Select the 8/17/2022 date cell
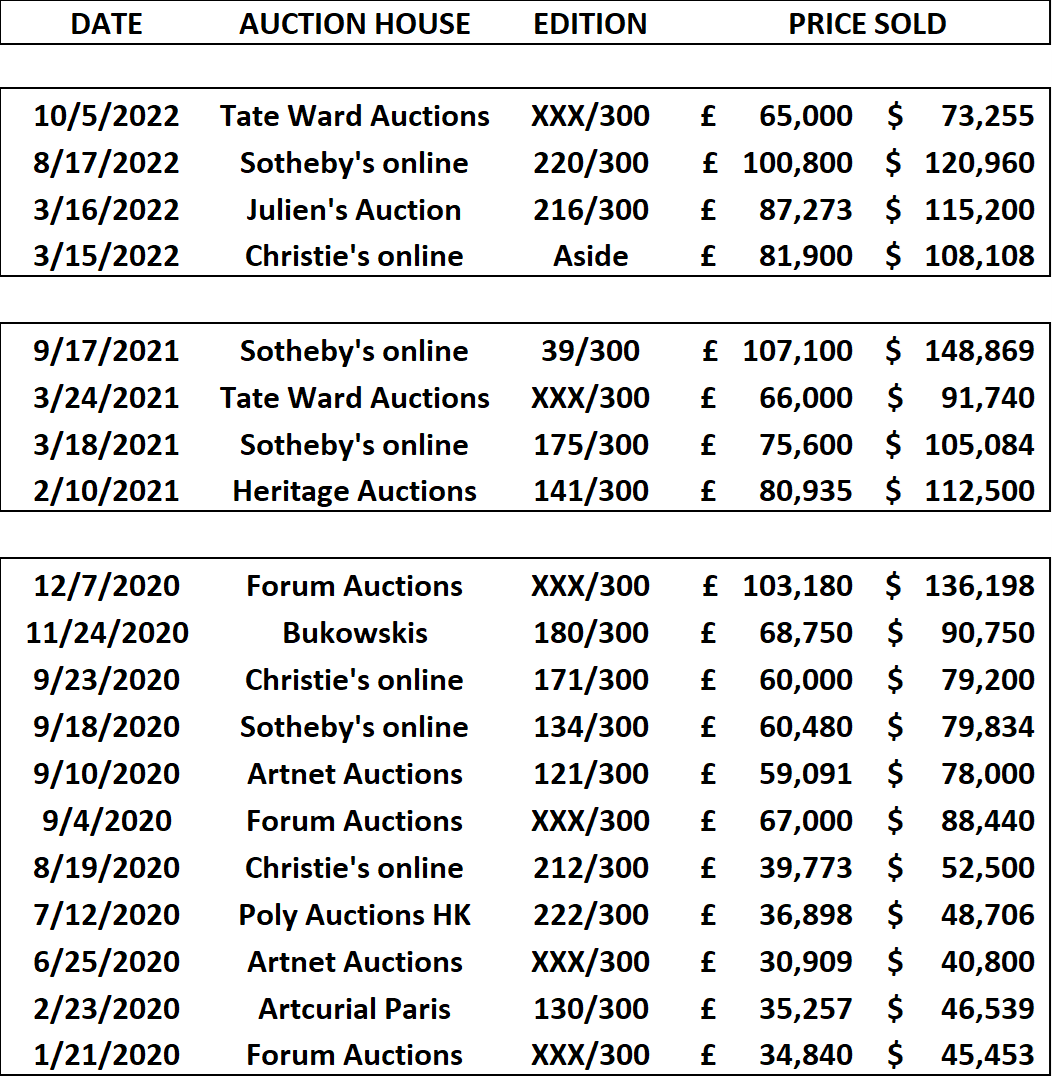This screenshot has width=1052, height=1077. 106,163
